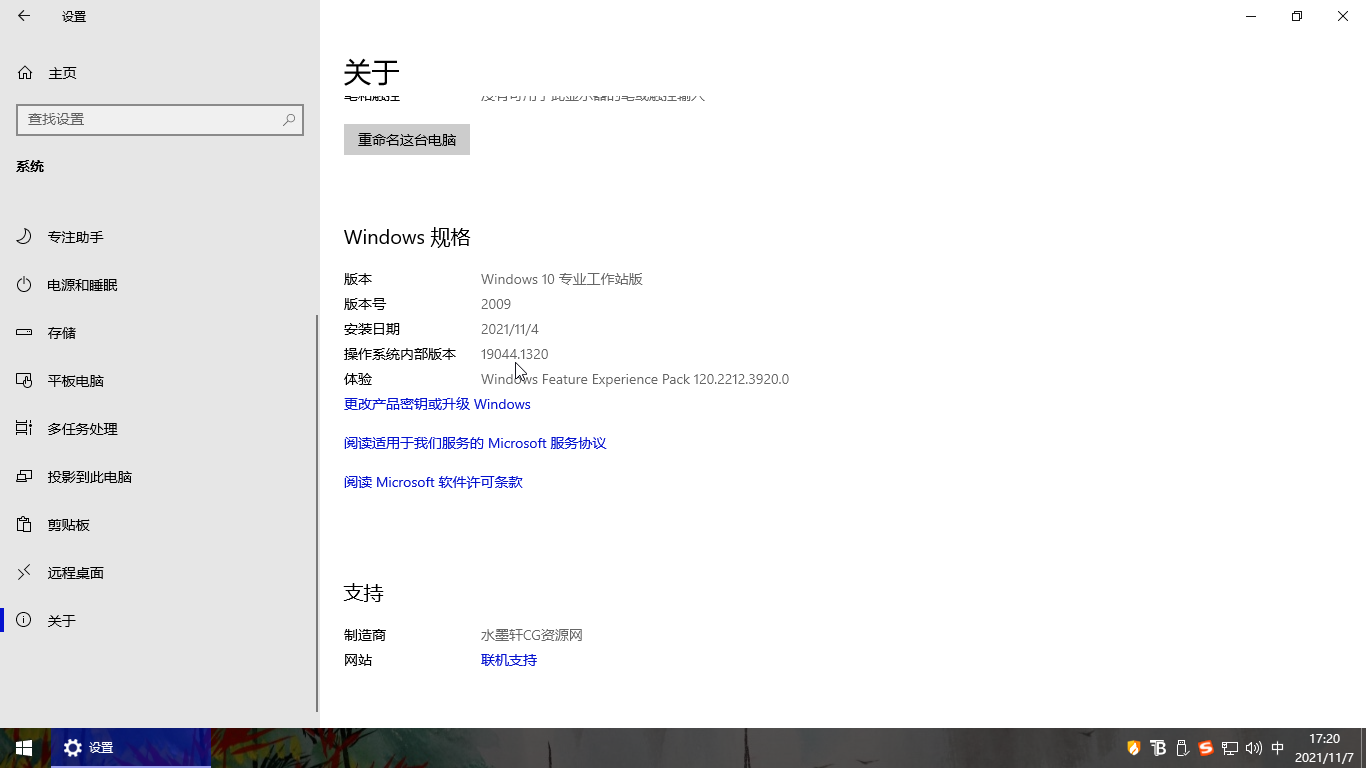The image size is (1366, 768).
Task: Click the Windows 10 专业工作站版 text
Action: point(562,279)
